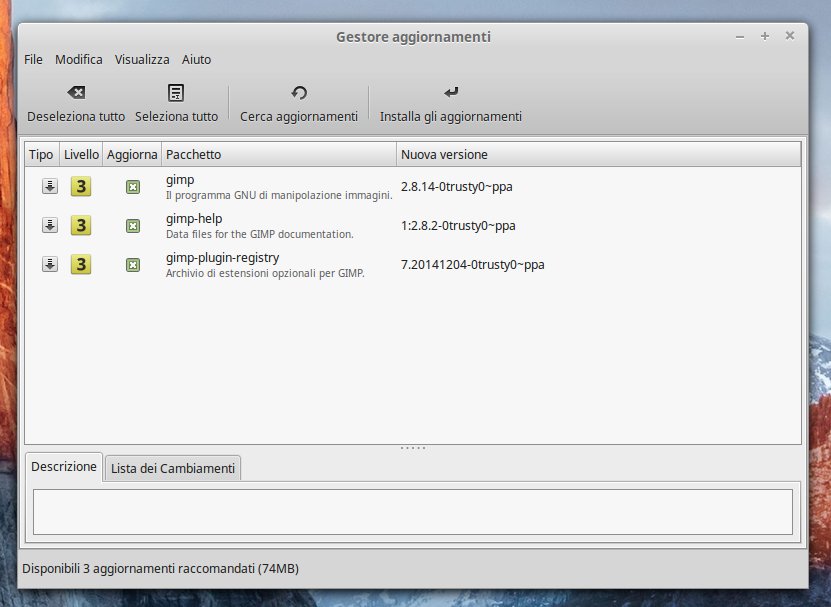Click description 'Data files for the GIMP documentation.'

tap(260, 234)
